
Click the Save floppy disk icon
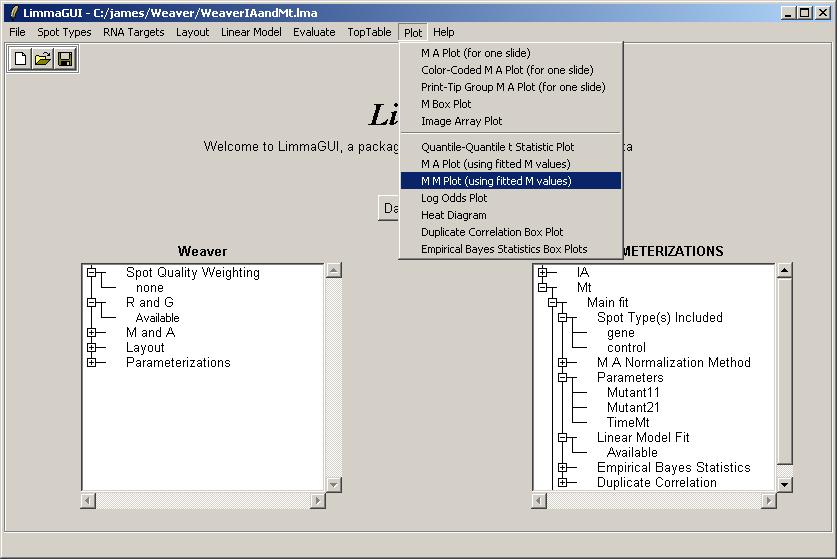point(64,60)
